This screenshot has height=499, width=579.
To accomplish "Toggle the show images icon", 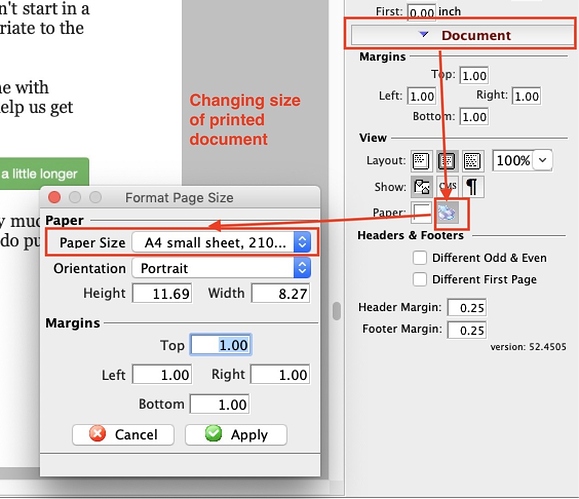I will click(x=421, y=187).
